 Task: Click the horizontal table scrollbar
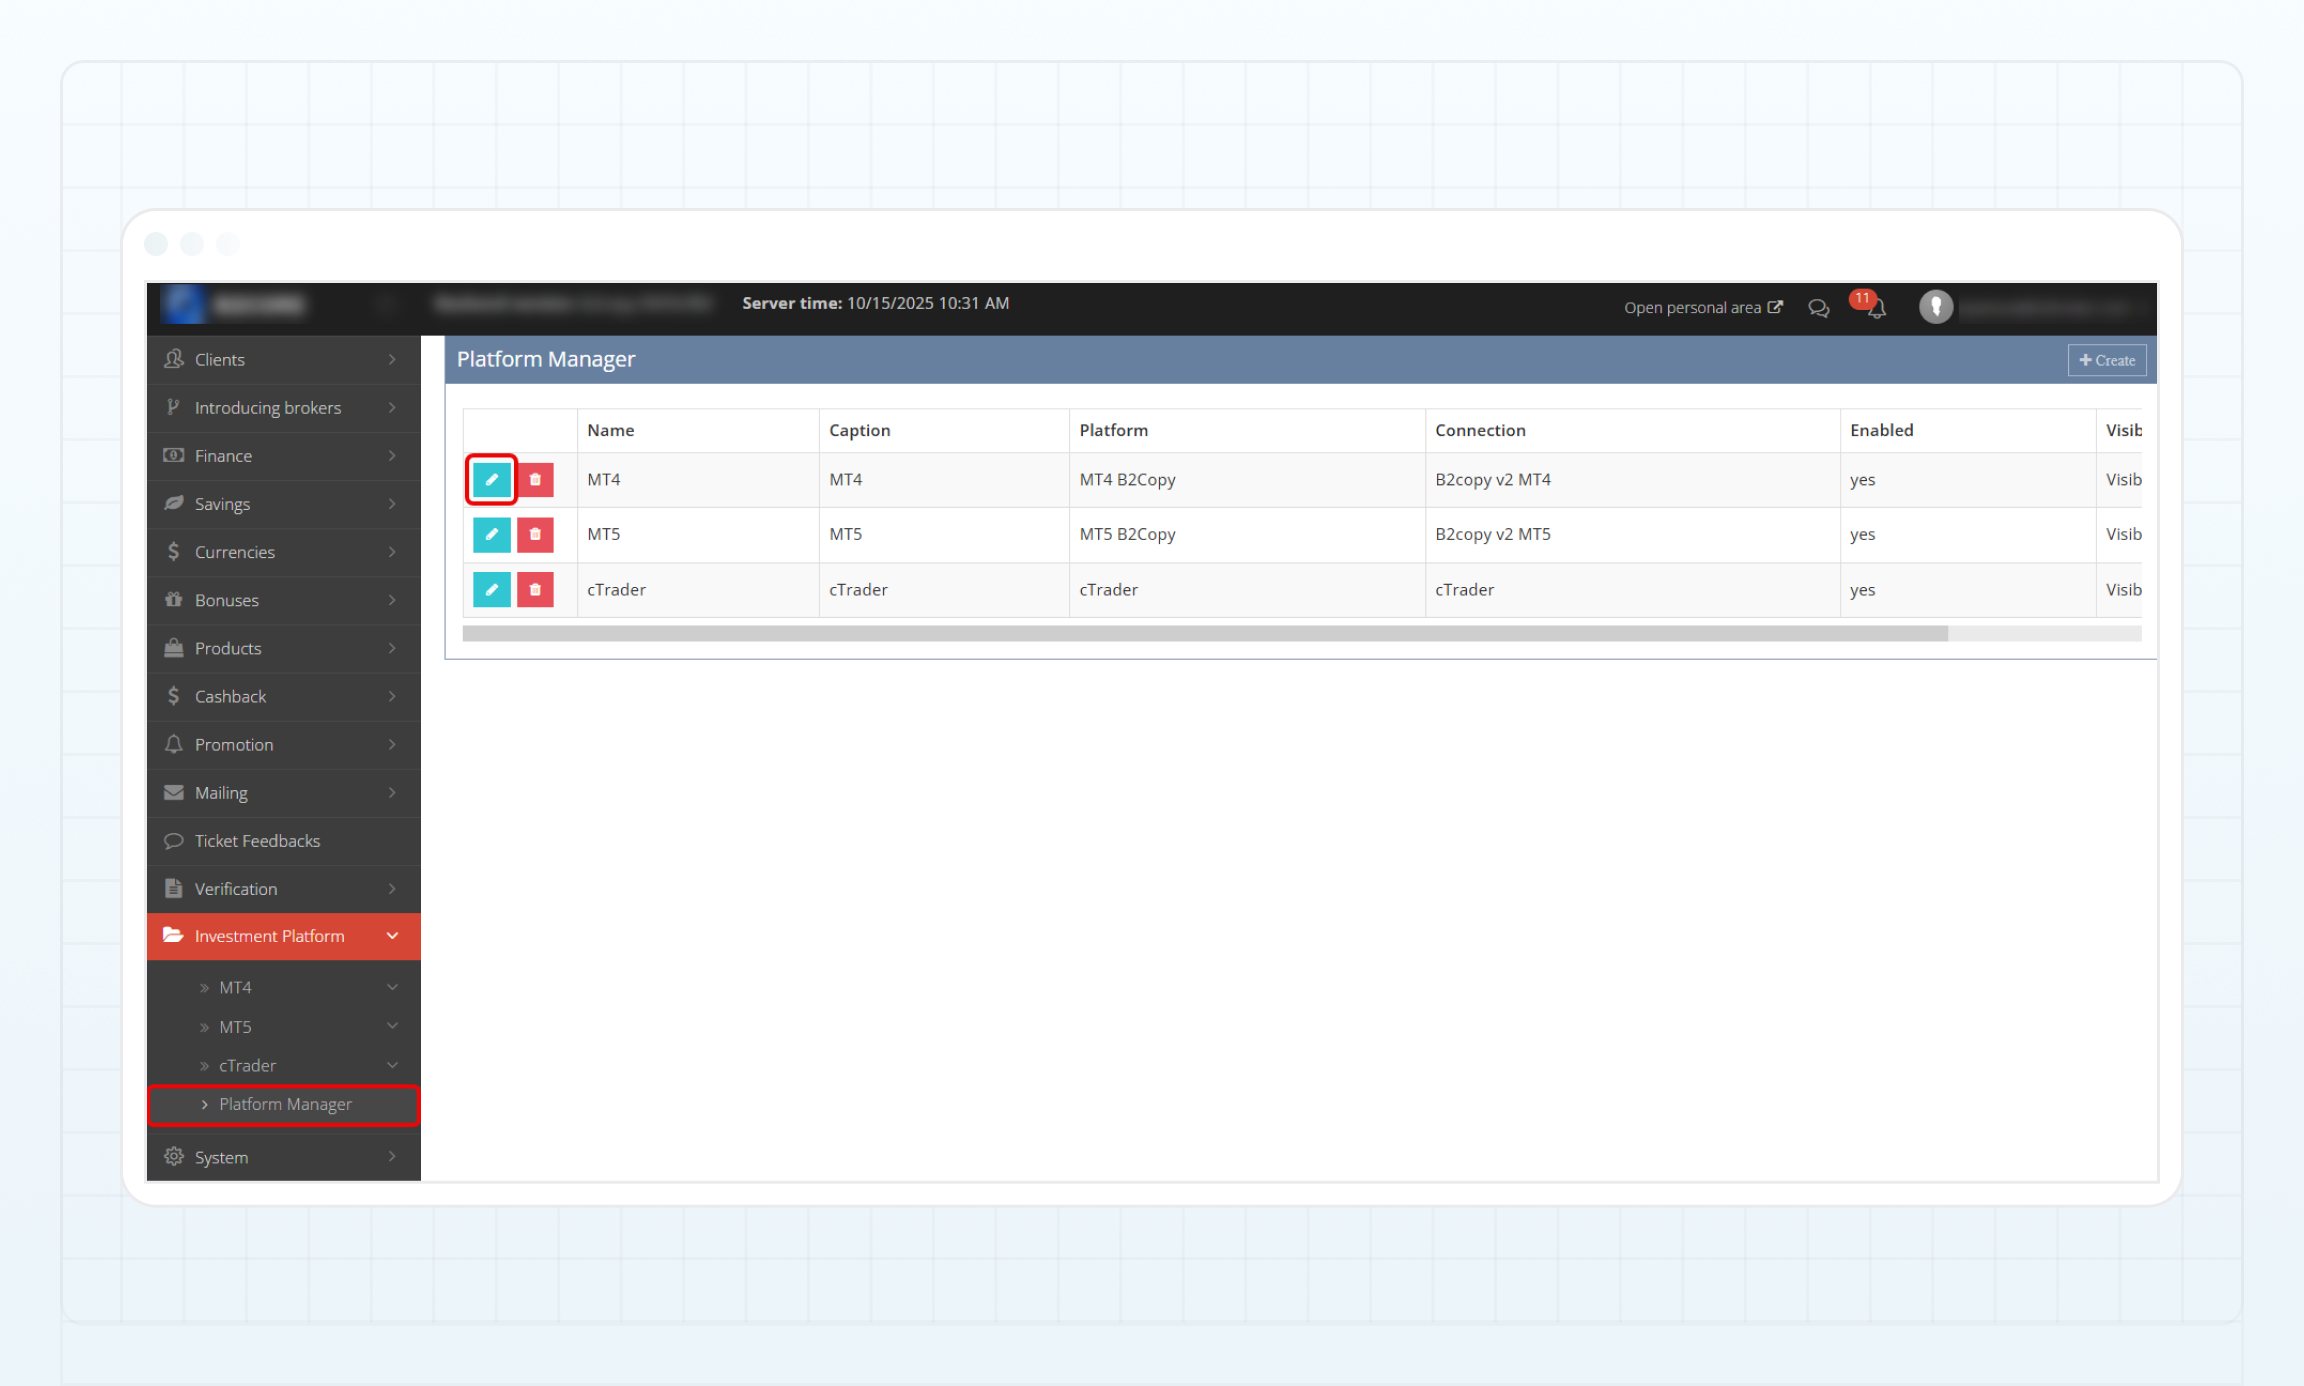[1204, 634]
